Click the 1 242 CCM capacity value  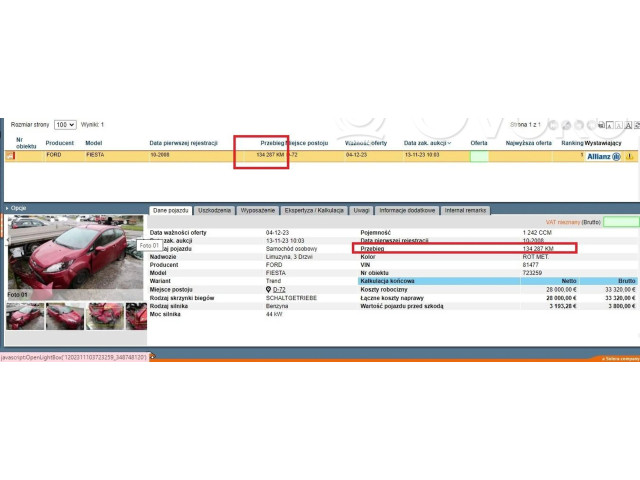(537, 233)
